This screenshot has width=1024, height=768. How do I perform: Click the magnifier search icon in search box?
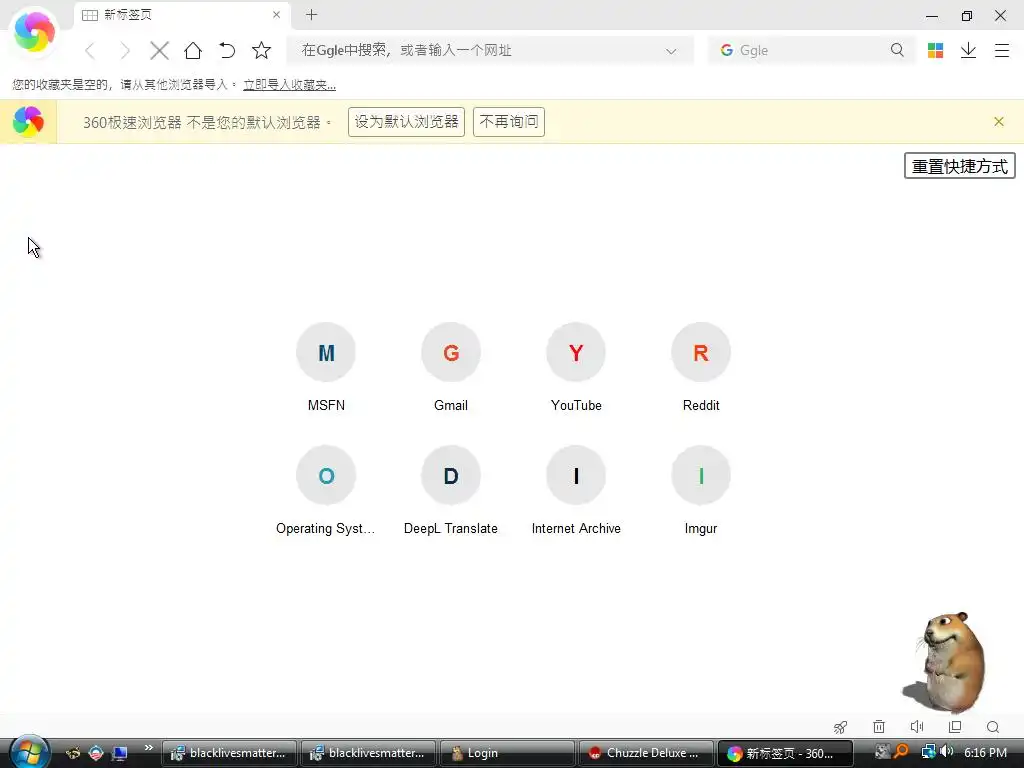click(897, 50)
